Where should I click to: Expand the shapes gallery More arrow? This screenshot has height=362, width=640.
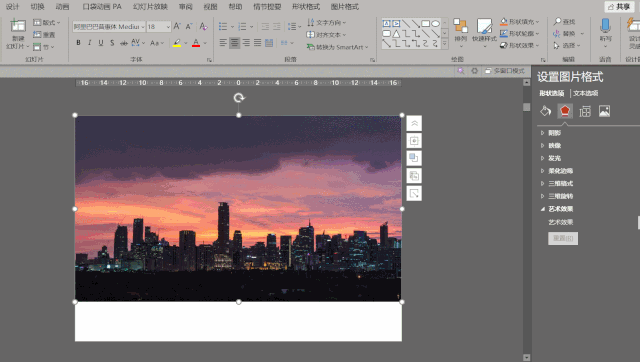[x=444, y=43]
